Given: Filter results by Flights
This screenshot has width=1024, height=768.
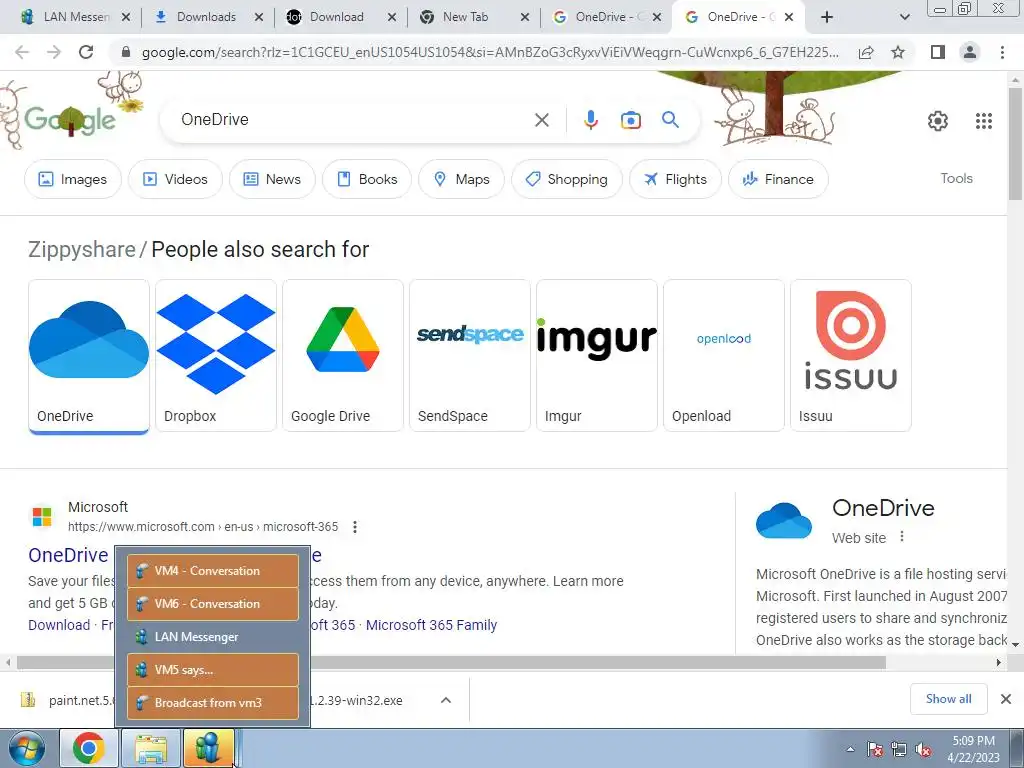Looking at the screenshot, I should tap(675, 179).
